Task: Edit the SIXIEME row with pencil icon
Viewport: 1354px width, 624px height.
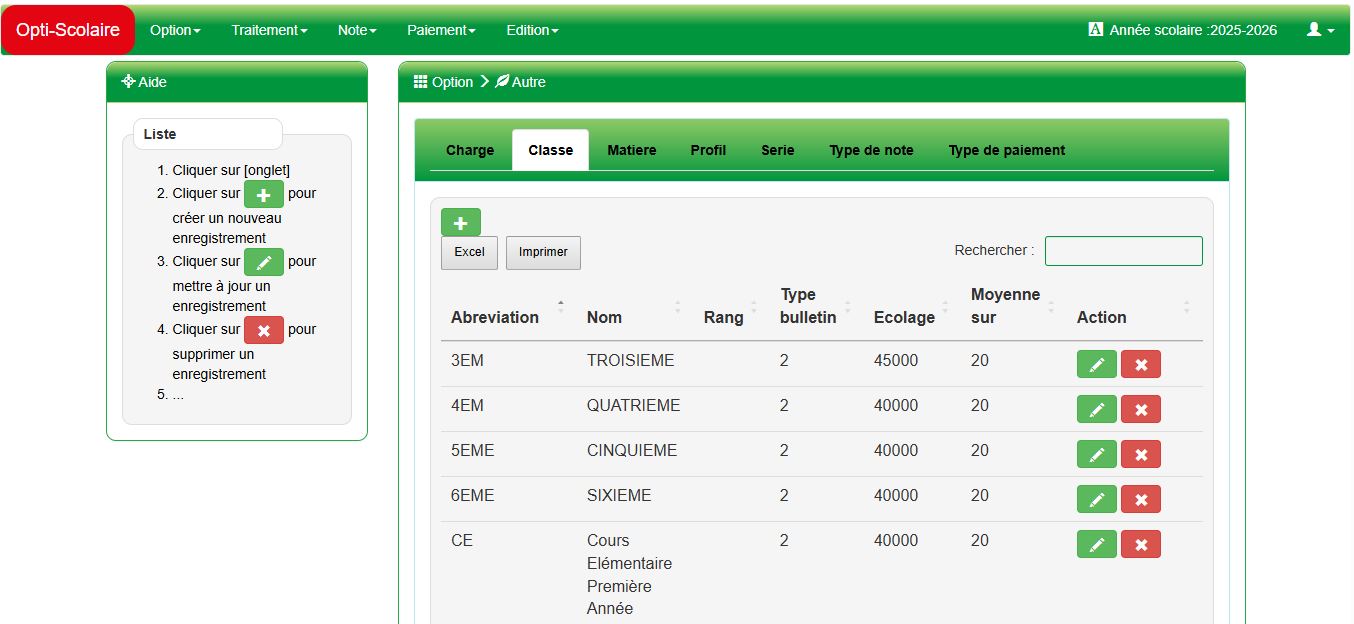Action: click(x=1097, y=499)
